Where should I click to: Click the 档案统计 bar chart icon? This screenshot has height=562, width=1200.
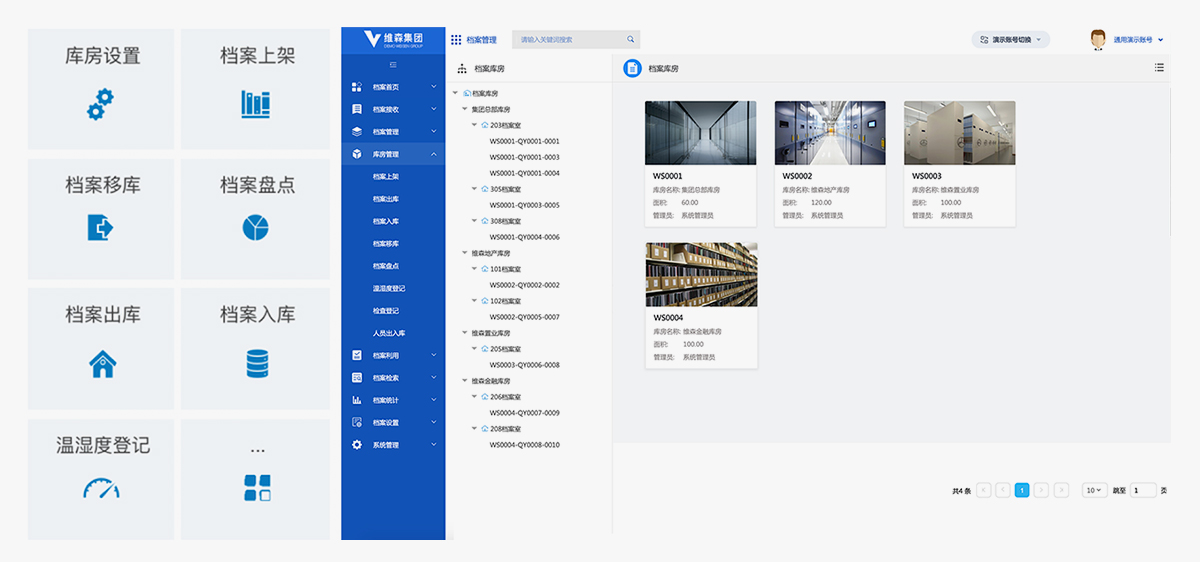tap(357, 400)
